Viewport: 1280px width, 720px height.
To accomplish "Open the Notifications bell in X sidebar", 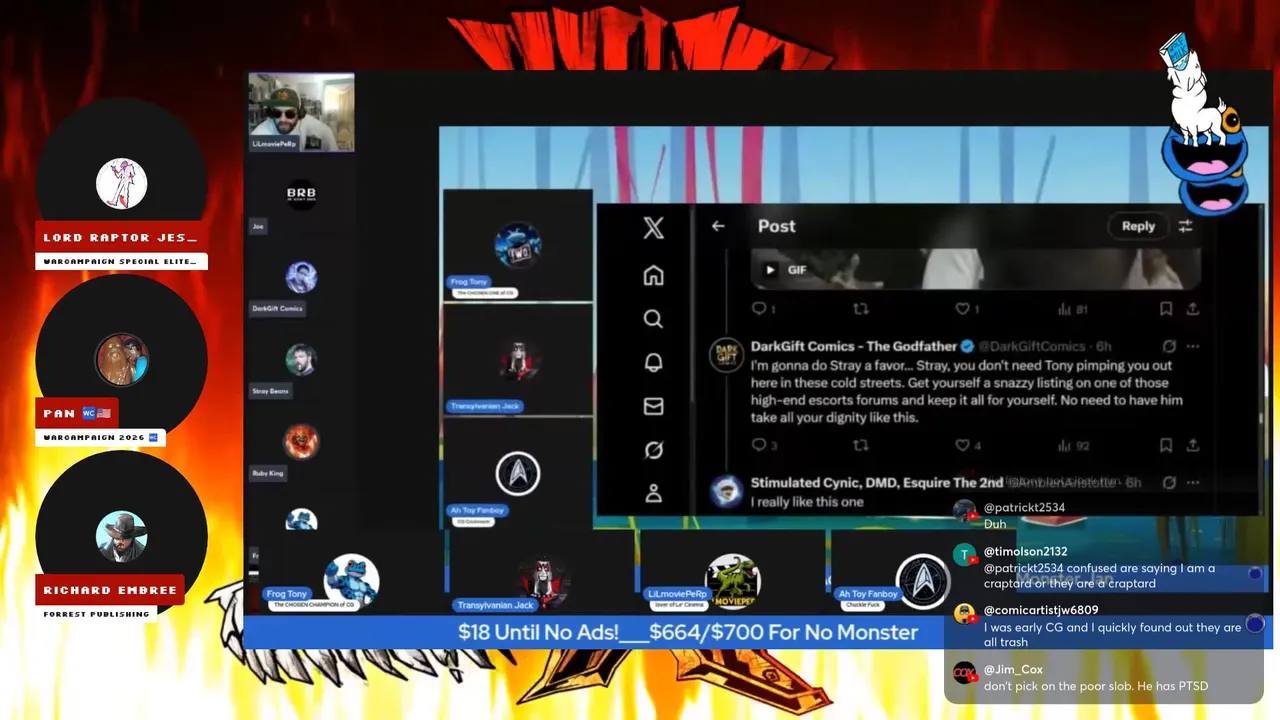I will coord(653,362).
